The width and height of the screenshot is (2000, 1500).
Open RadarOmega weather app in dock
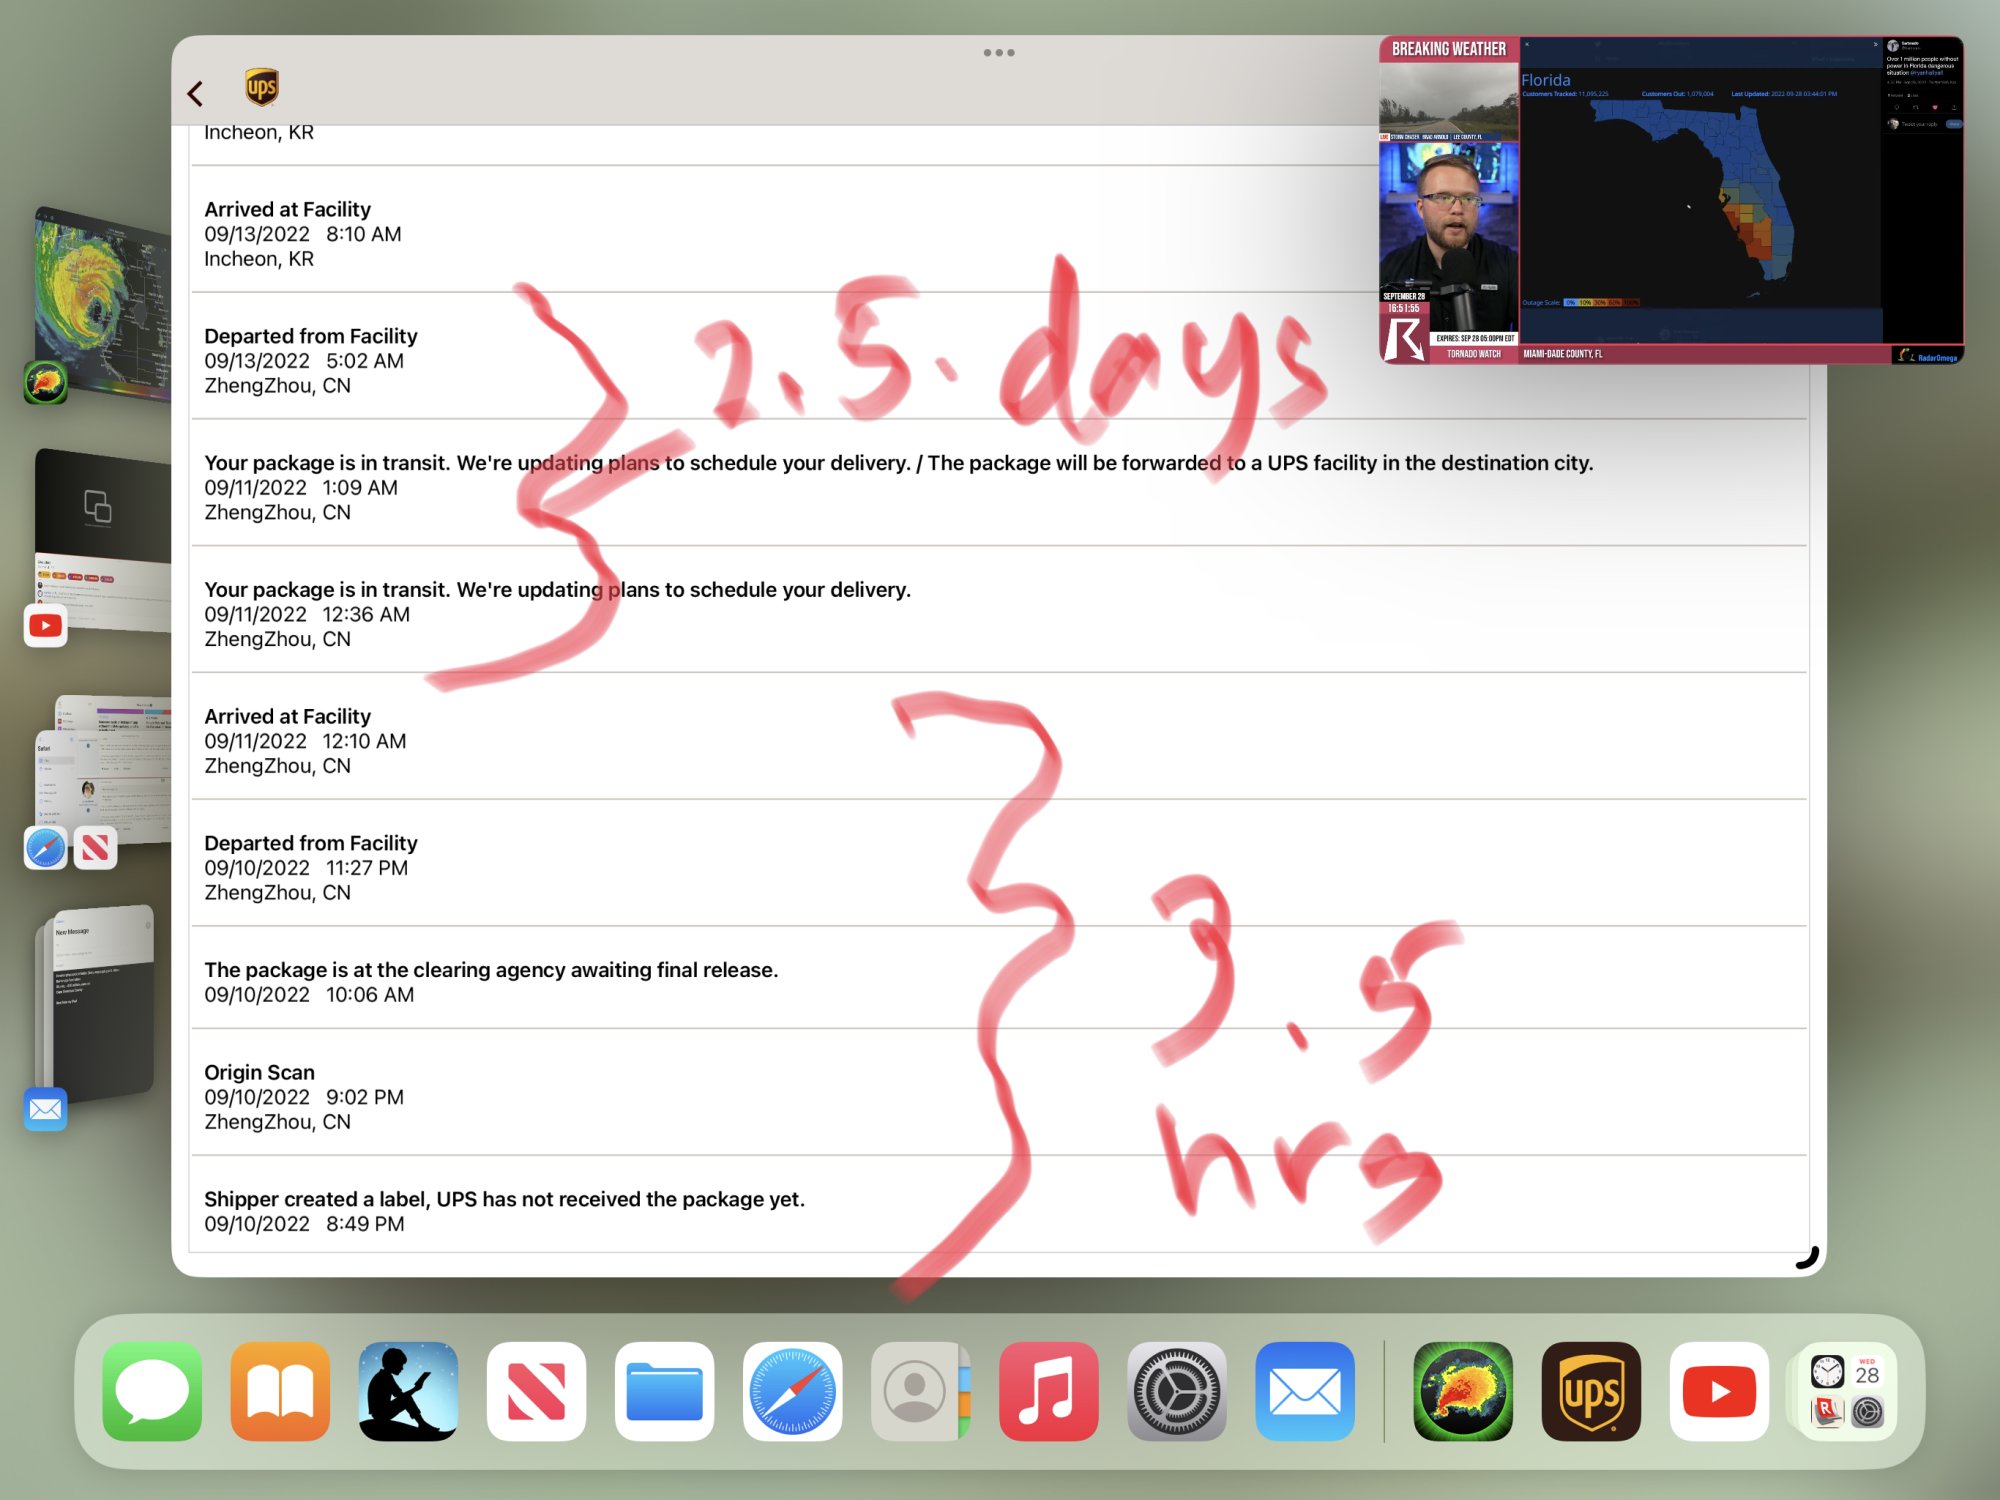pyautogui.click(x=1462, y=1391)
